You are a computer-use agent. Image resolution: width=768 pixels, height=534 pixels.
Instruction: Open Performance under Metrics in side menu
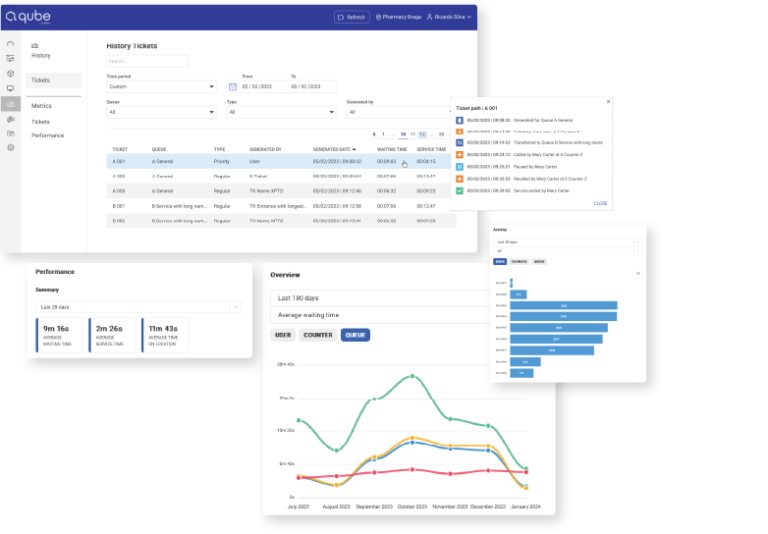tap(47, 135)
